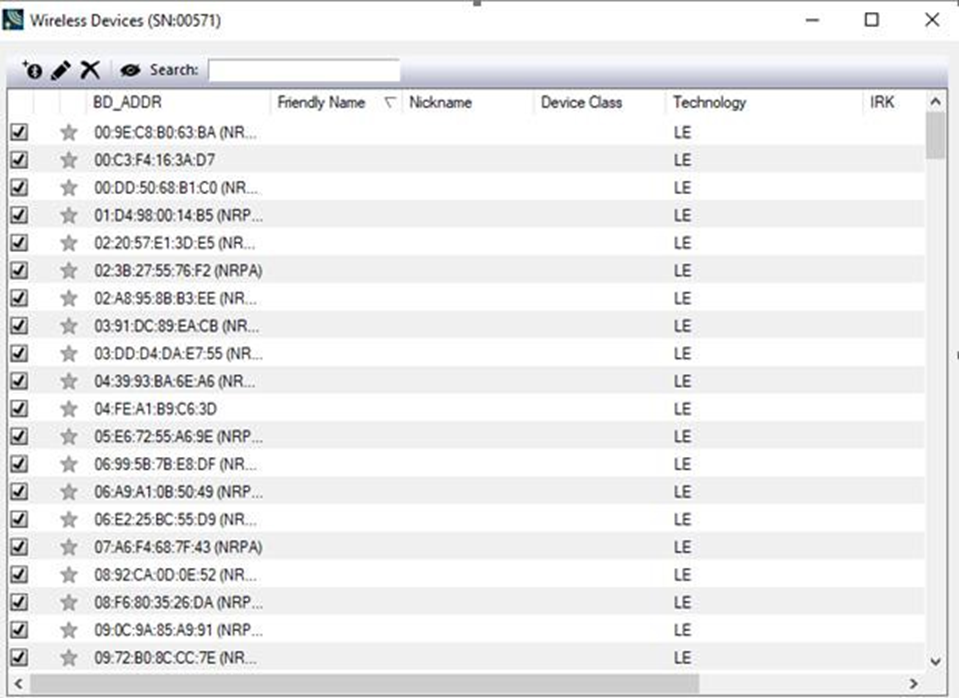
Task: Click the LE technology cell for 00:C3:F4:16:3A:D7
Action: pos(683,160)
